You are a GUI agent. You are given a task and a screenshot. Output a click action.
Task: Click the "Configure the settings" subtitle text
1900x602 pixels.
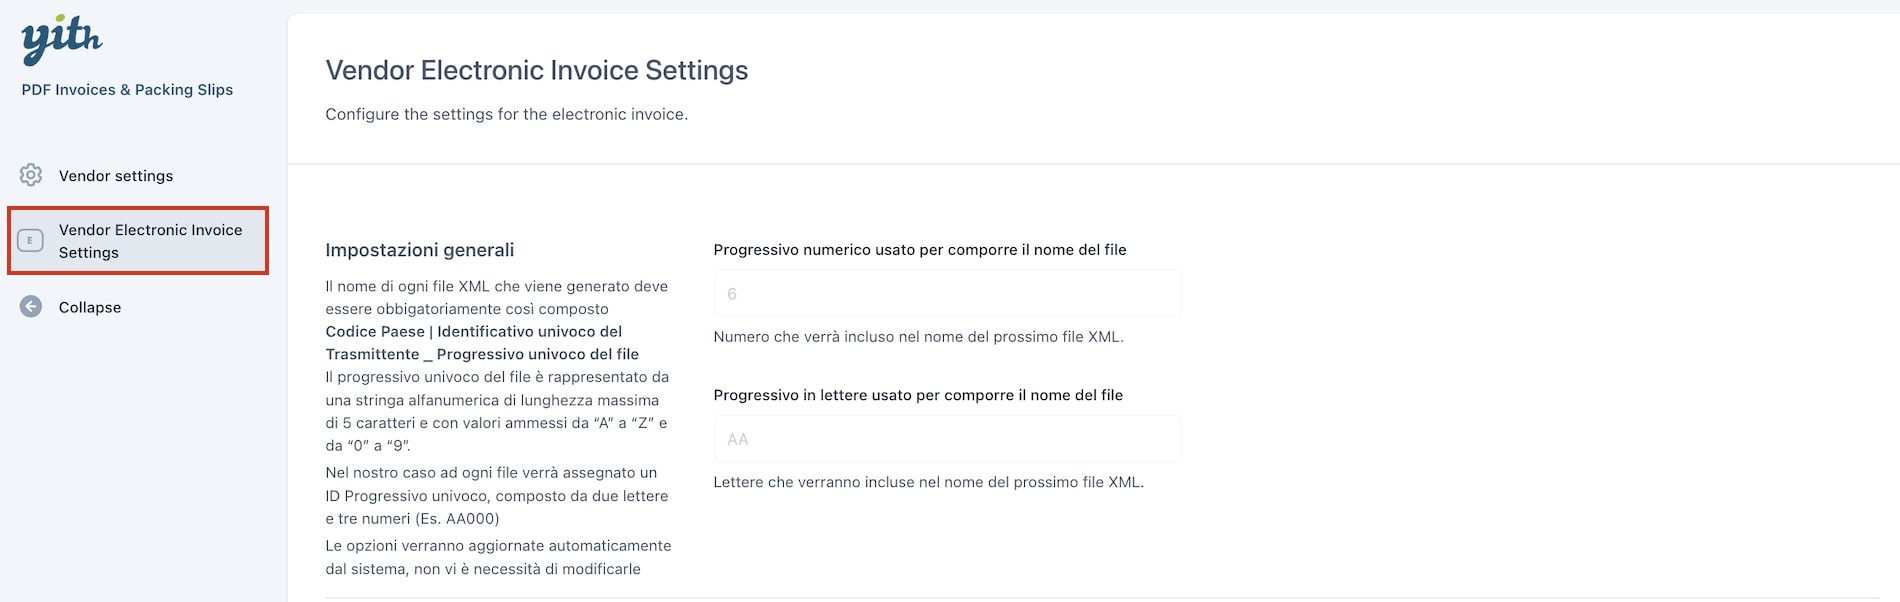click(x=506, y=114)
